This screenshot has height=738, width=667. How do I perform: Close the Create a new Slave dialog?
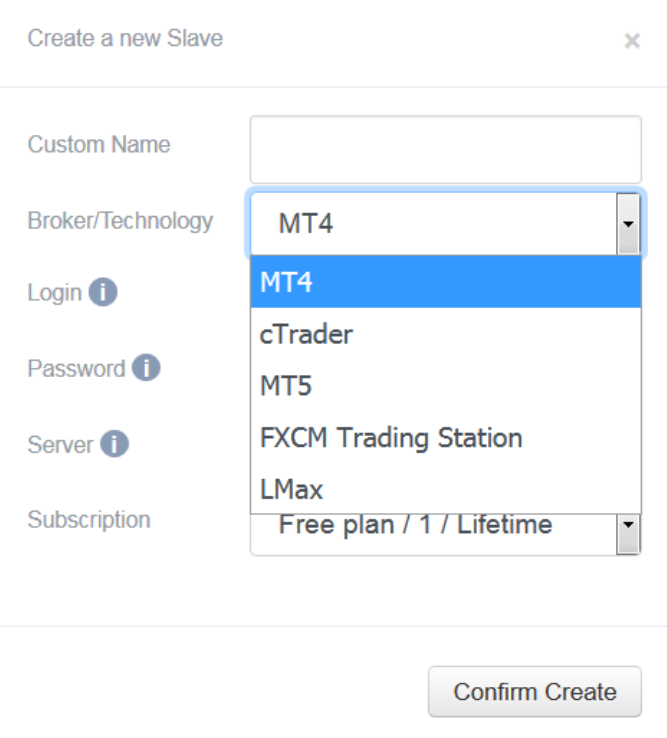632,41
